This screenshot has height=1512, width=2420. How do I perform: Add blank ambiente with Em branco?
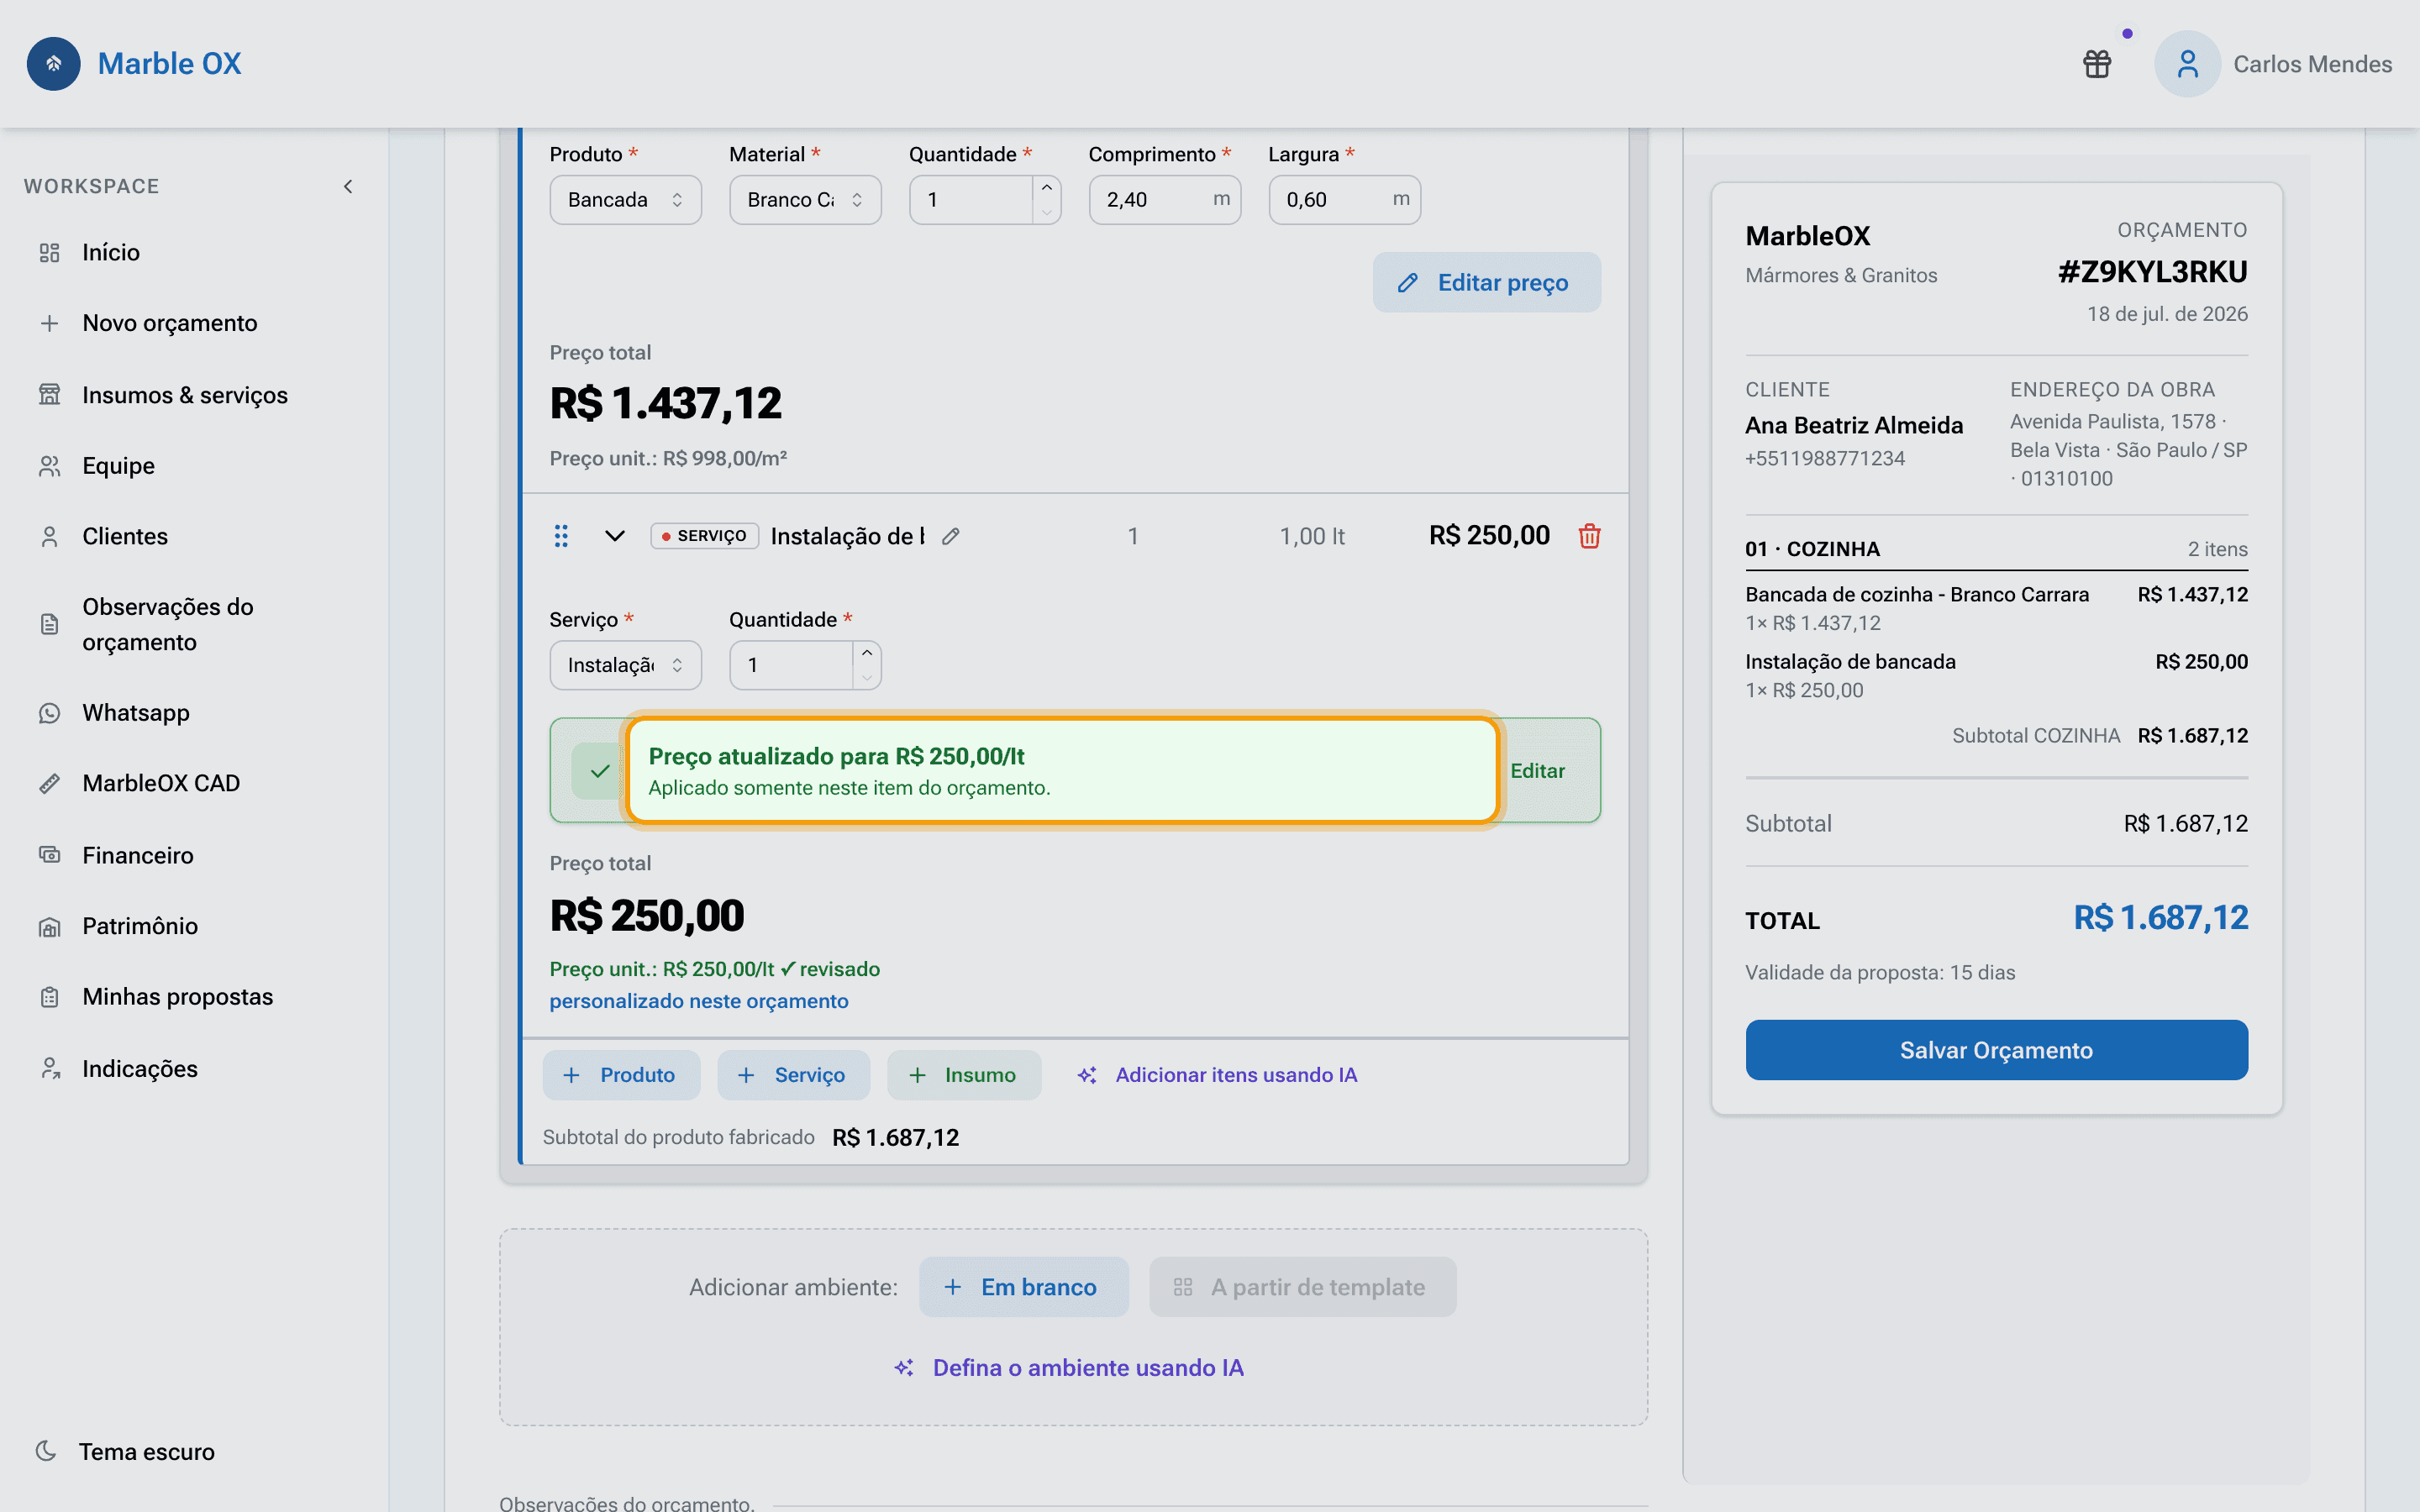pos(1024,1287)
